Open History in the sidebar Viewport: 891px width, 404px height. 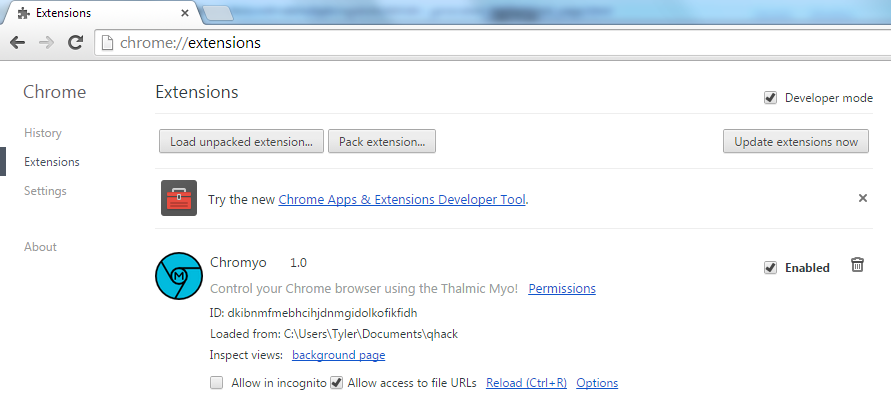[43, 133]
